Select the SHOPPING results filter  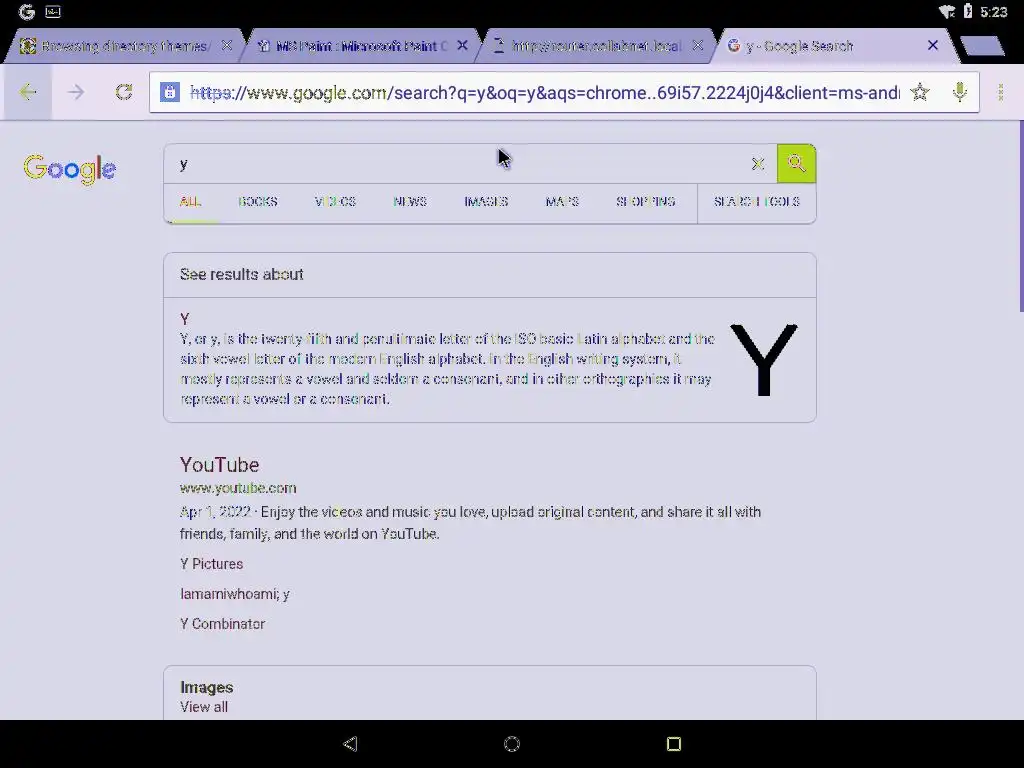(x=646, y=201)
